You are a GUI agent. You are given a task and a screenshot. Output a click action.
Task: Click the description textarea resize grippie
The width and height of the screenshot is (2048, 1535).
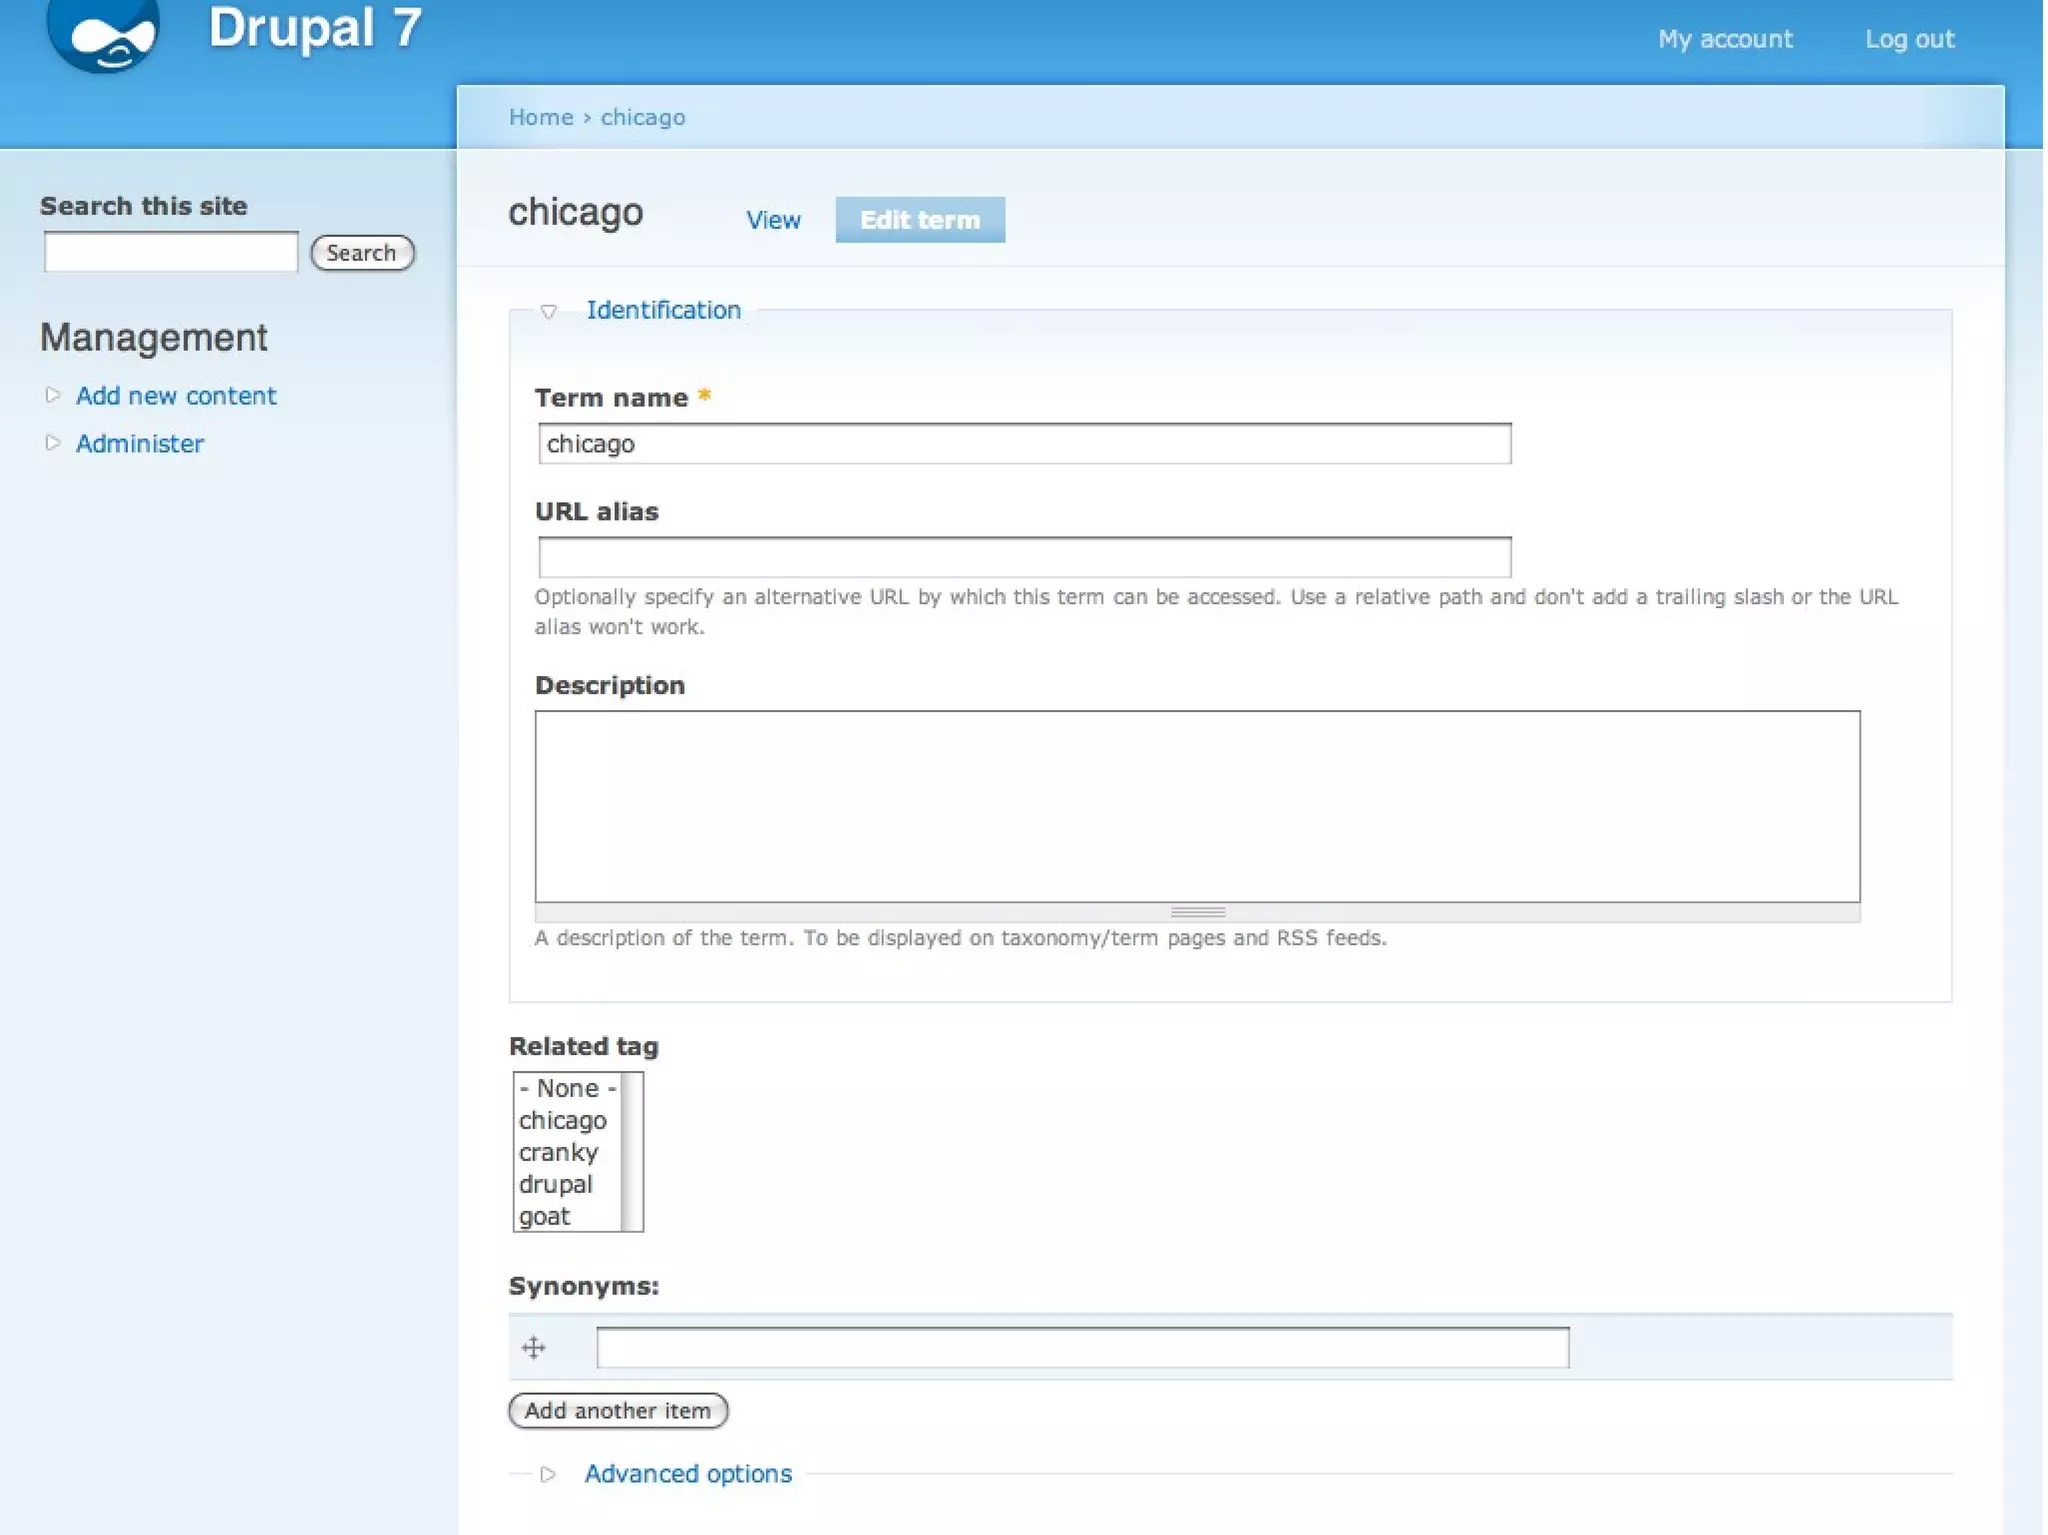tap(1197, 912)
